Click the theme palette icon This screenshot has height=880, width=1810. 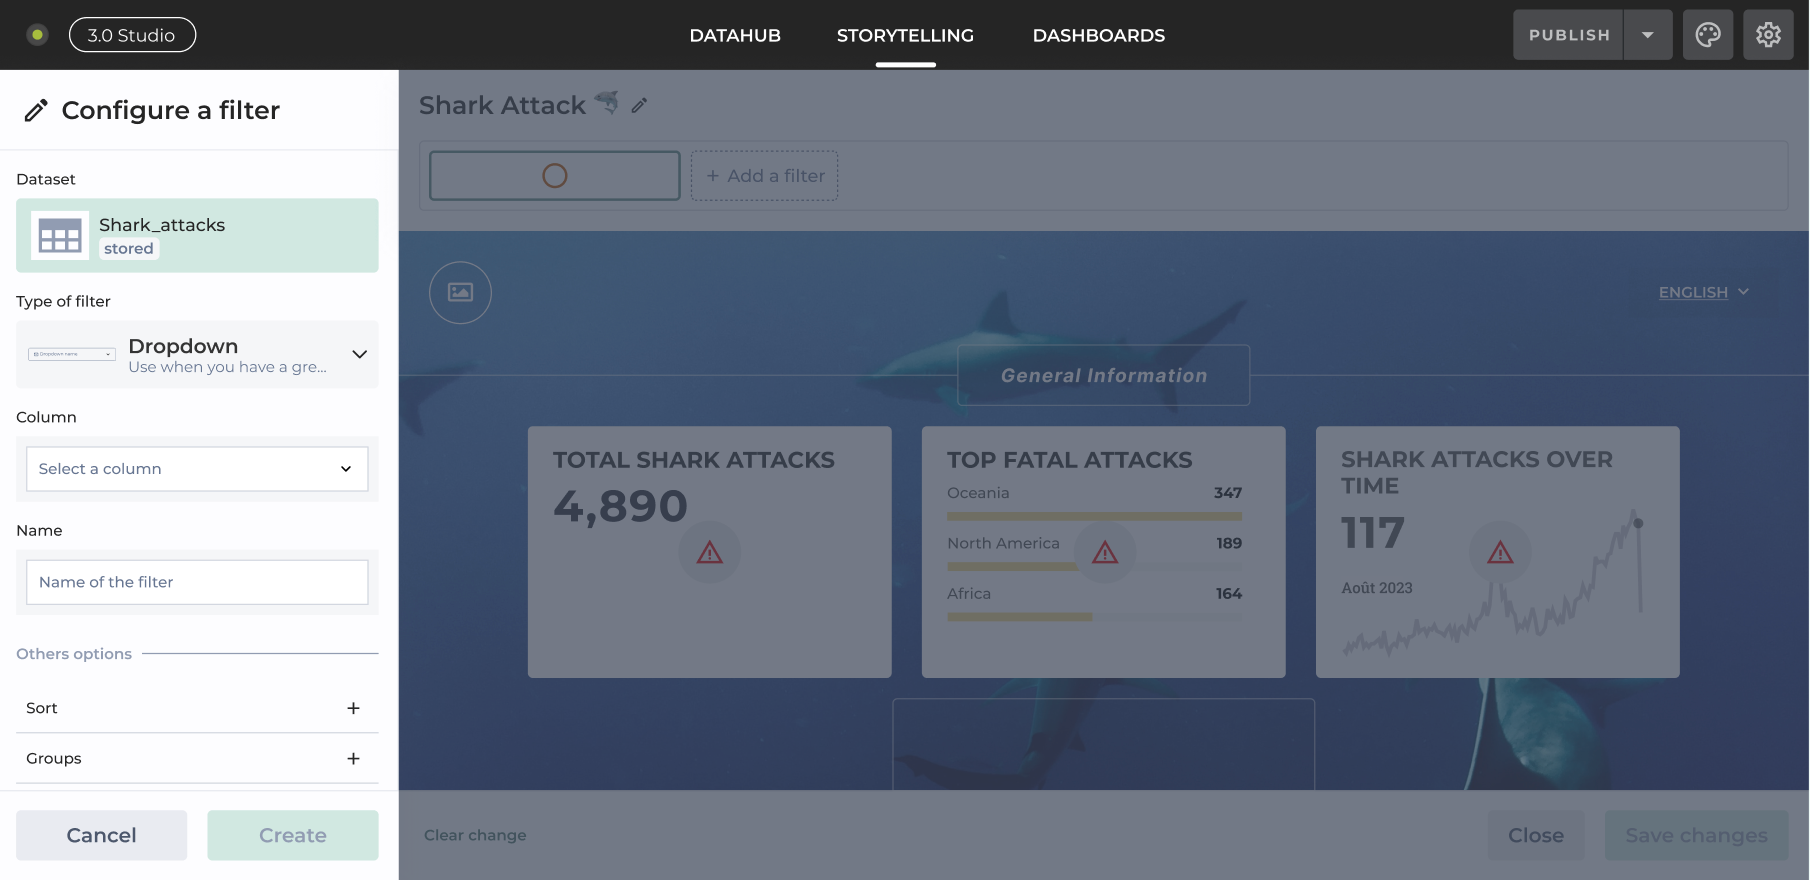click(x=1708, y=35)
